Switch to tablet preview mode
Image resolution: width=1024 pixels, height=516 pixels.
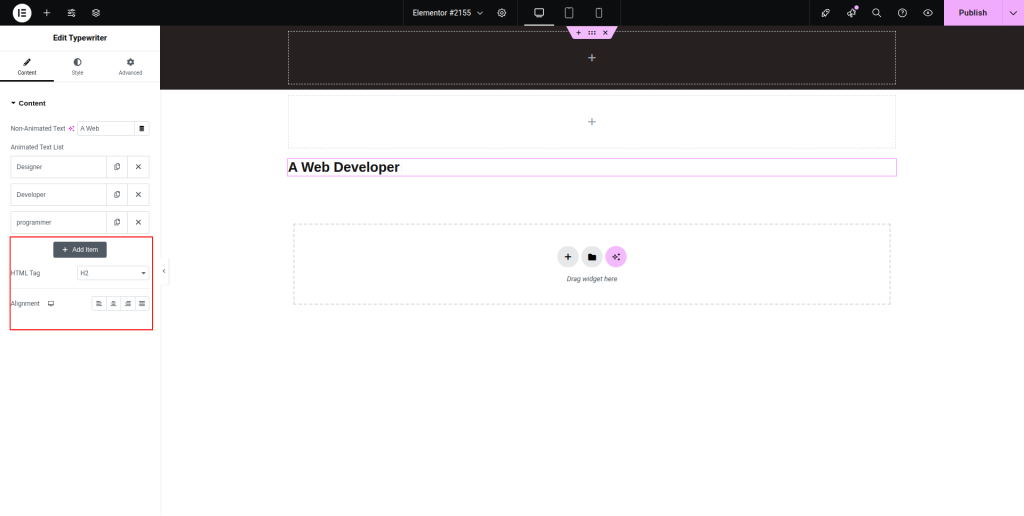click(x=569, y=12)
